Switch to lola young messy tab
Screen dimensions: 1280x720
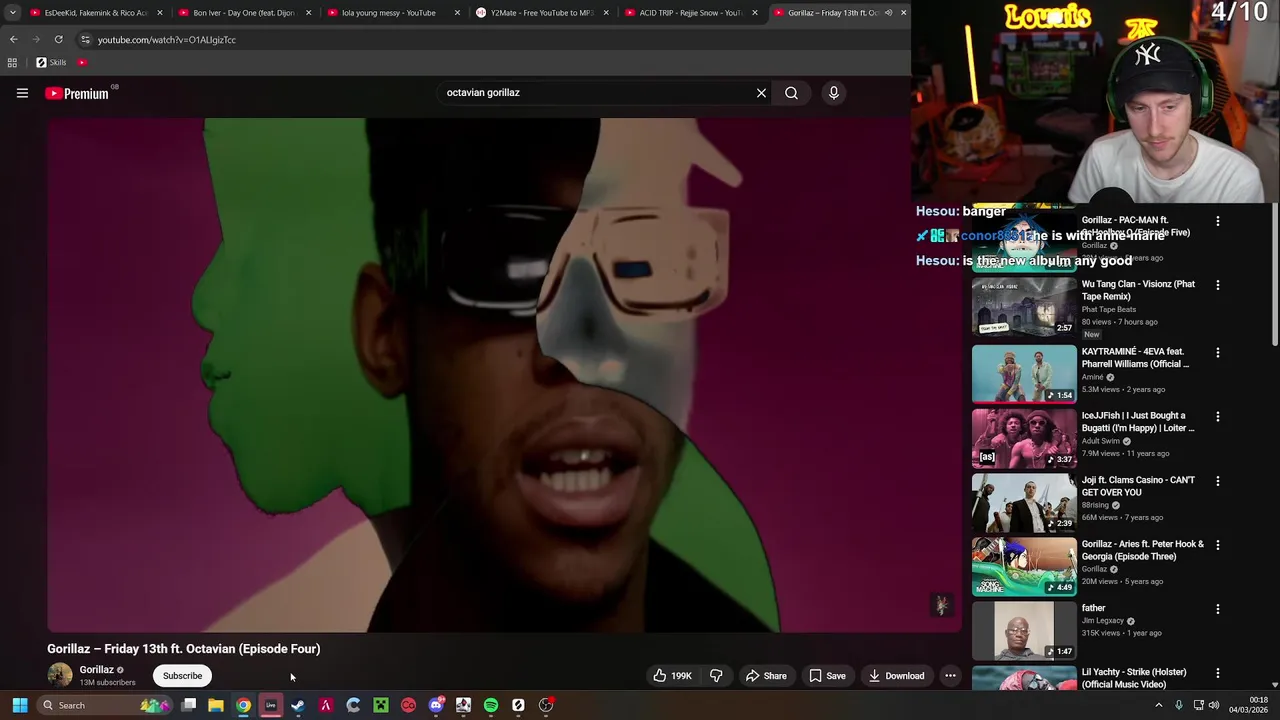click(394, 13)
